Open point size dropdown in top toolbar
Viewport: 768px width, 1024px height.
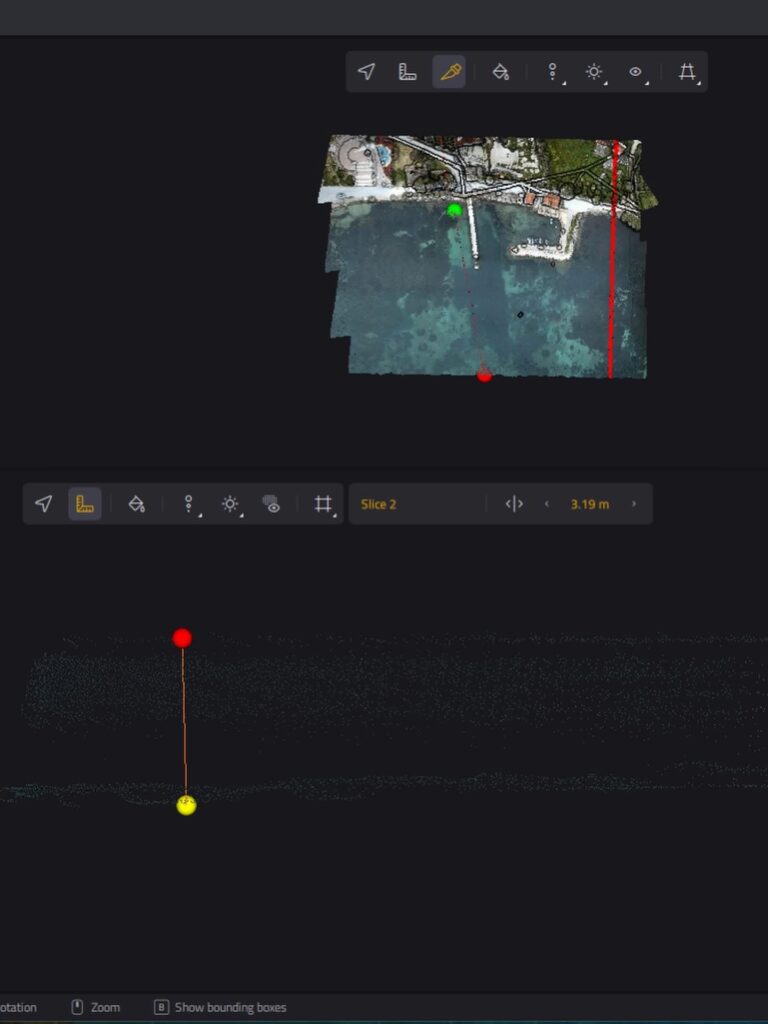[552, 72]
